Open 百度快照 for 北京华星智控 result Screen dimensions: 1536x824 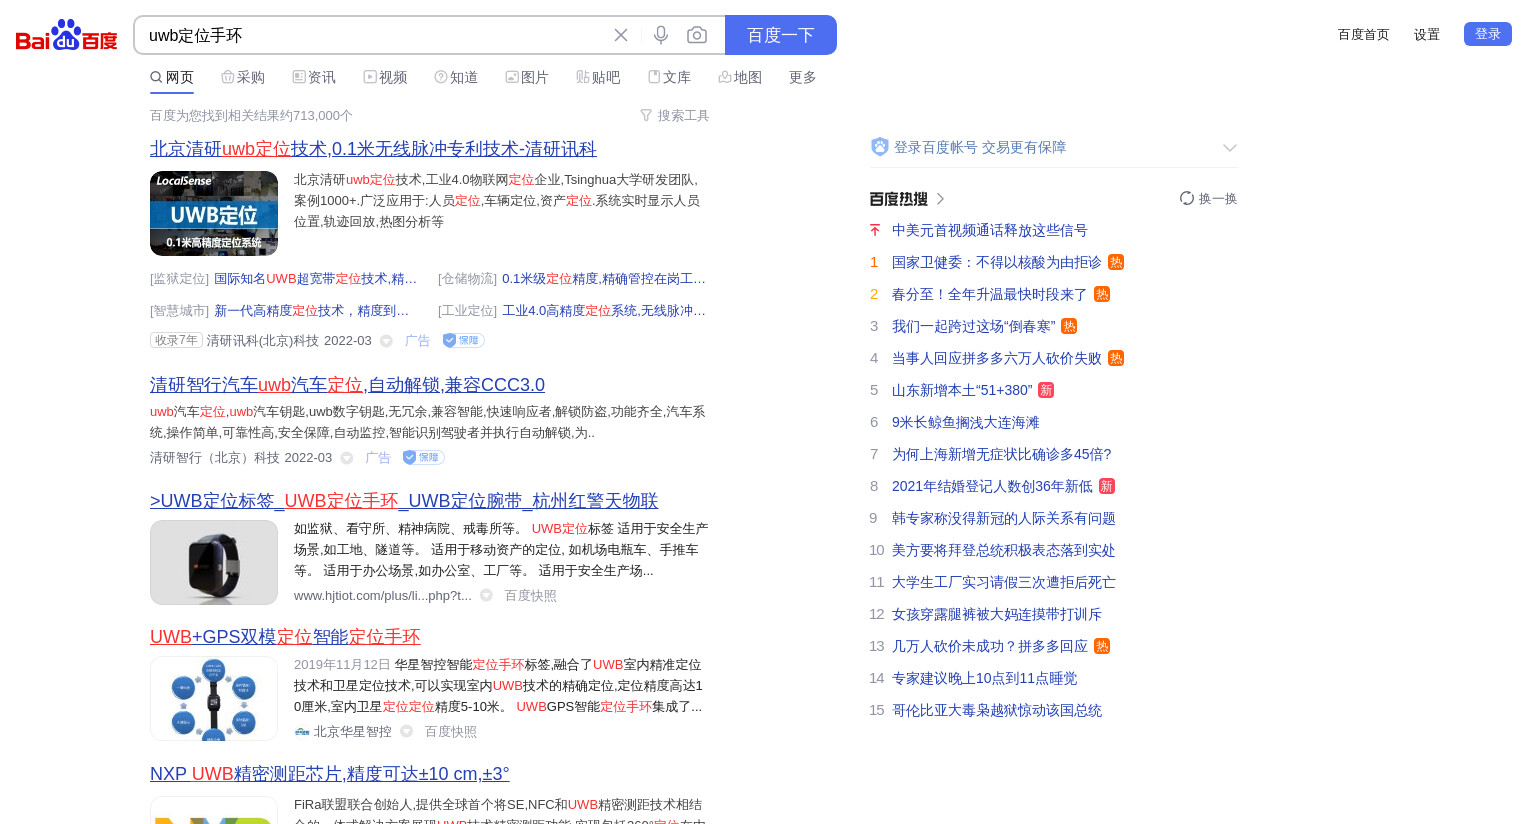(451, 731)
